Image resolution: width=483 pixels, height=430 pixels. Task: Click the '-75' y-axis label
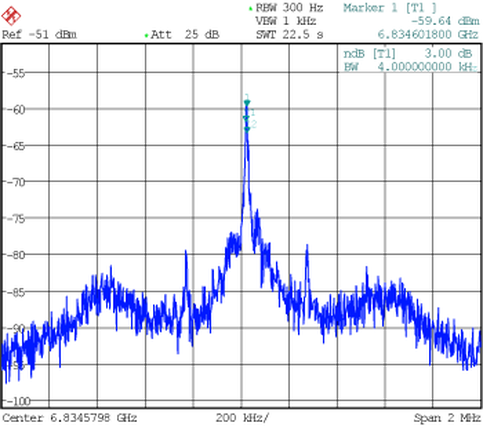point(16,219)
